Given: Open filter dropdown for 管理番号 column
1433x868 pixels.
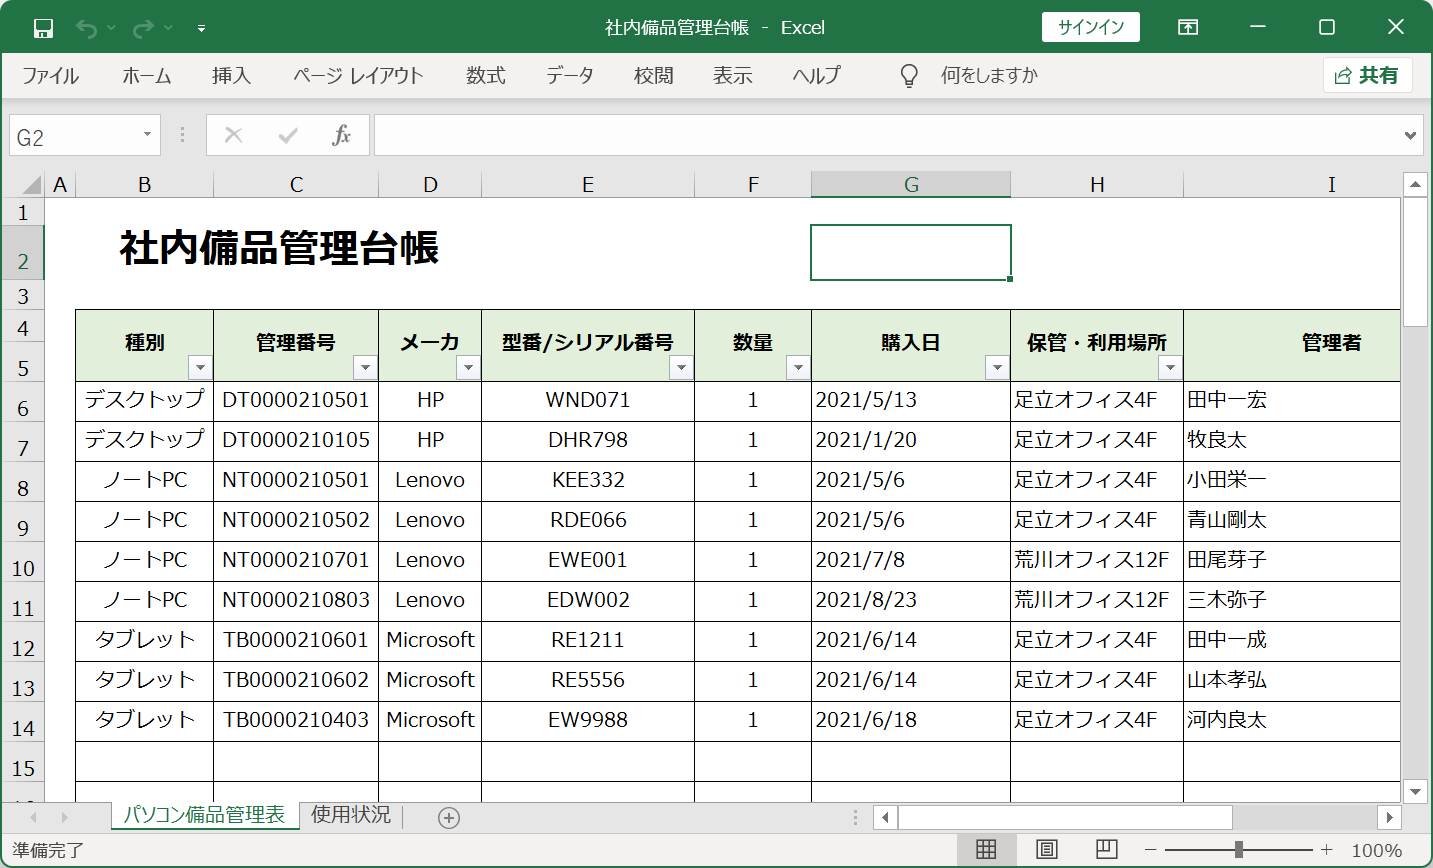Looking at the screenshot, I should point(365,368).
